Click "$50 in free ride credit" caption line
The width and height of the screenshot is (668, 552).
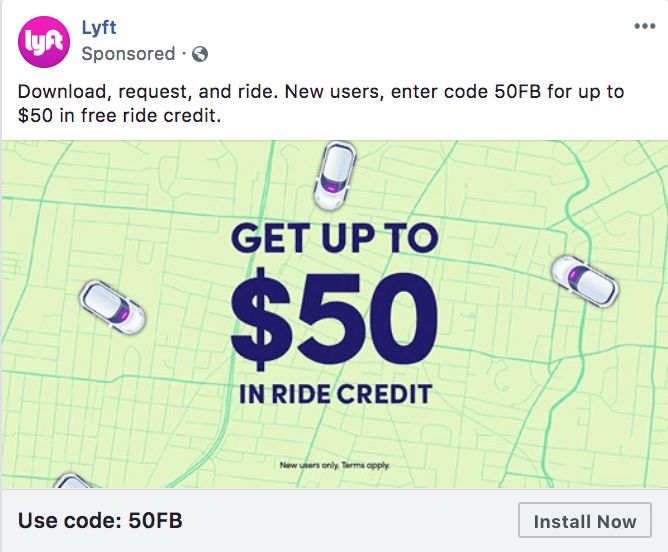120,116
